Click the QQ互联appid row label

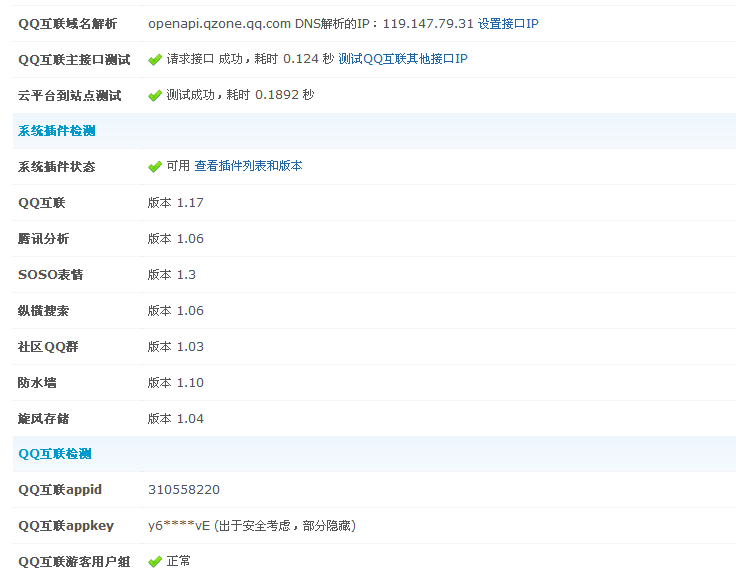pyautogui.click(x=60, y=490)
